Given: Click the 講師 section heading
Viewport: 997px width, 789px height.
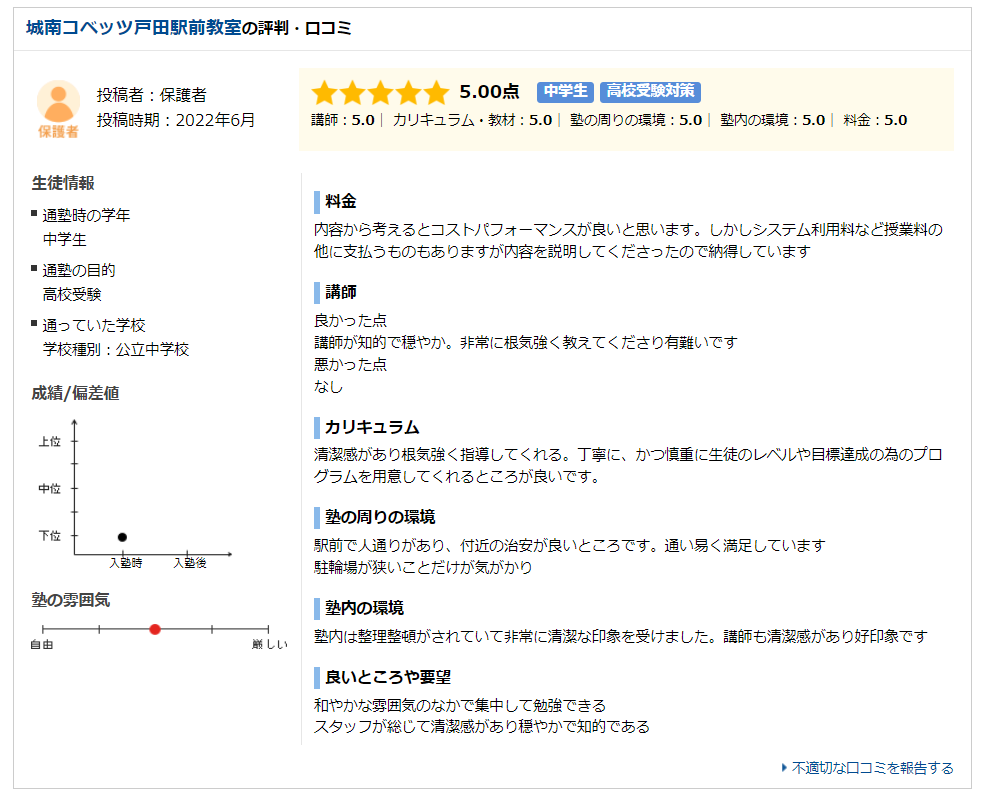Looking at the screenshot, I should tap(341, 292).
